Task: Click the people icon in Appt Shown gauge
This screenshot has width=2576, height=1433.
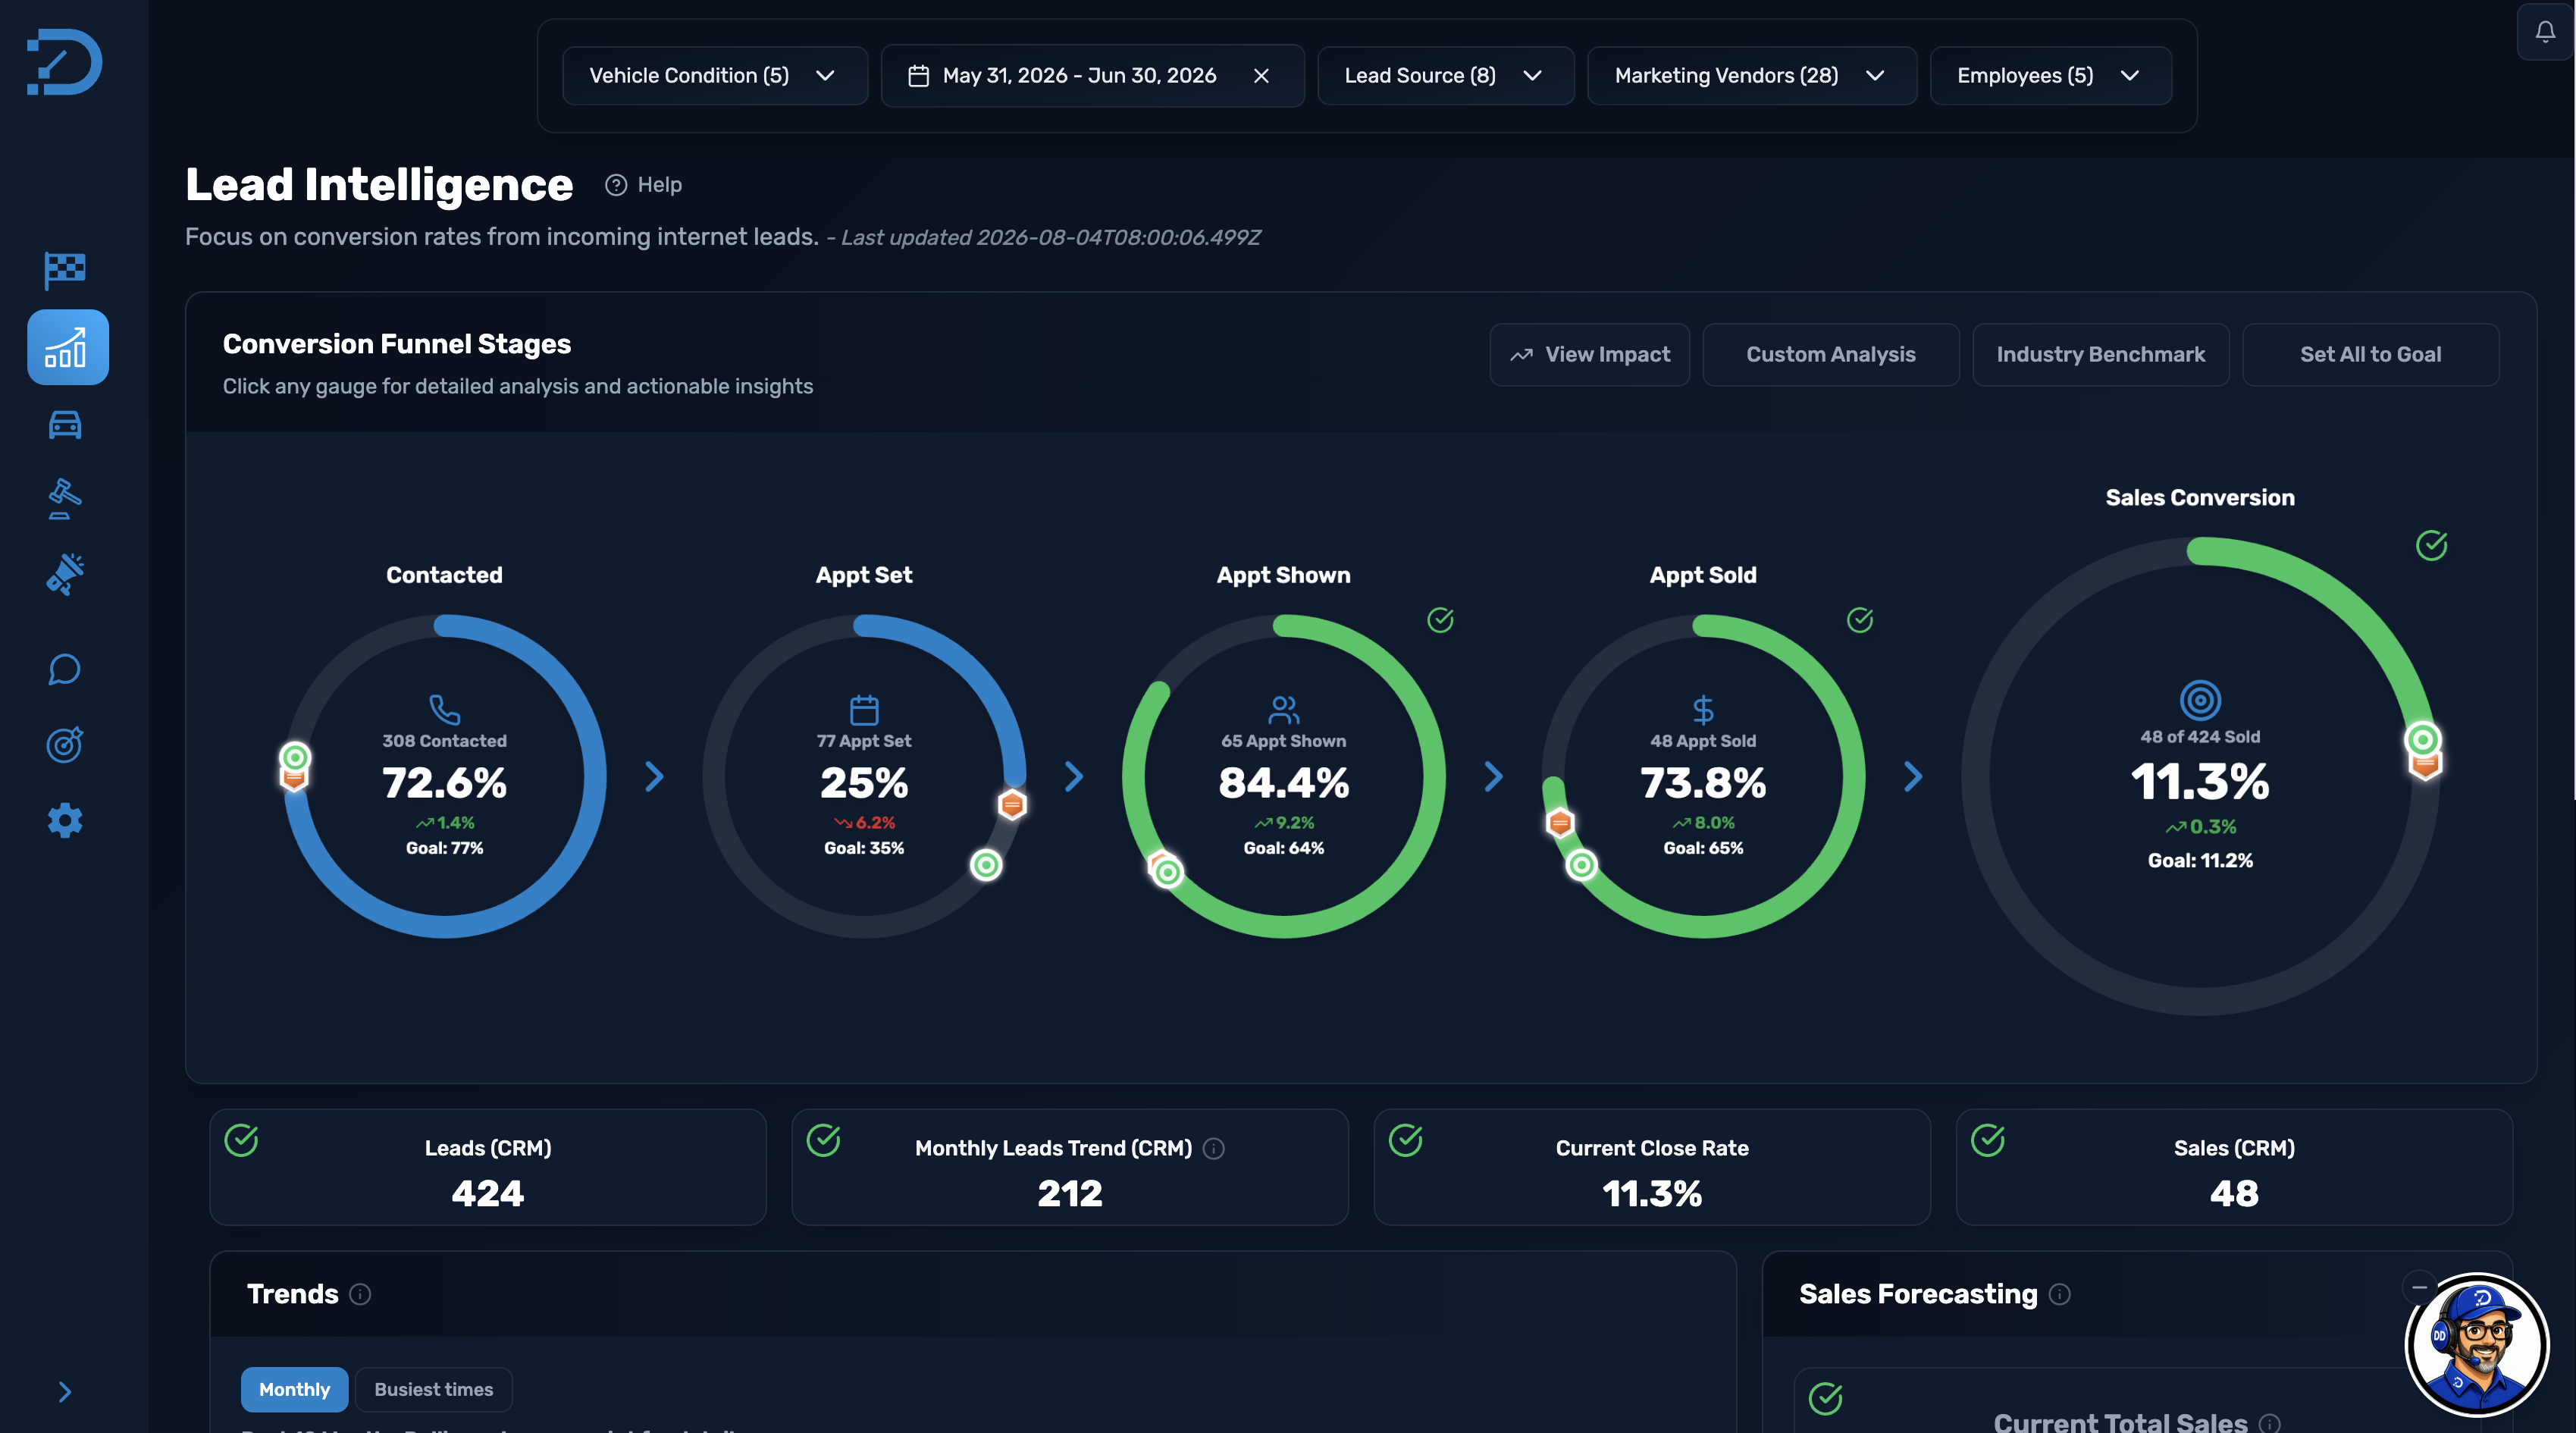Action: pos(1284,709)
